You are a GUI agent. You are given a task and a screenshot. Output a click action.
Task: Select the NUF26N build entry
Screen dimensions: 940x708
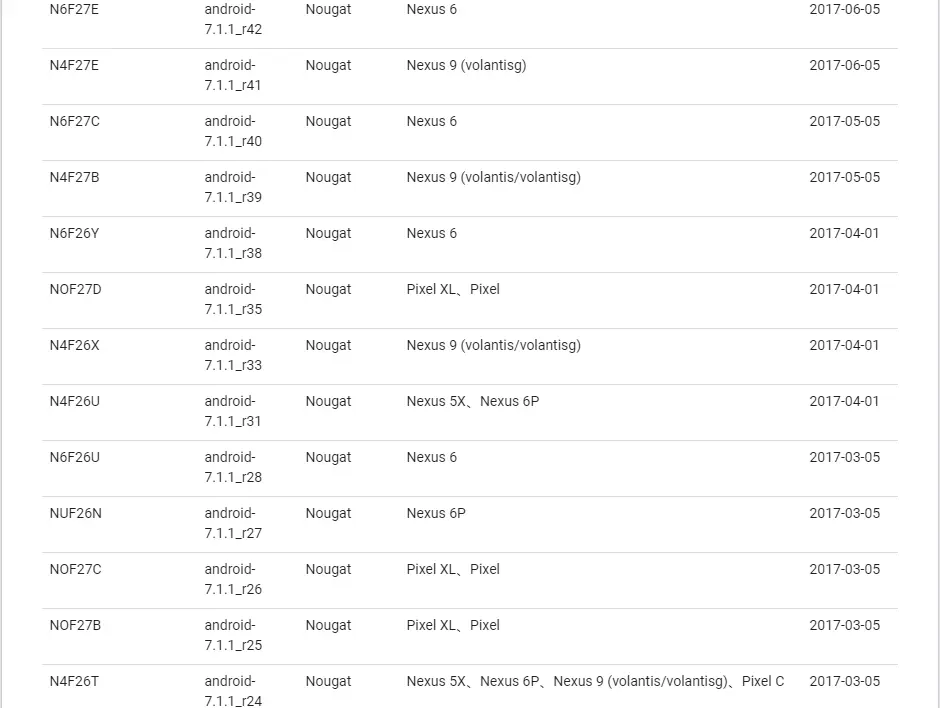pyautogui.click(x=76, y=513)
